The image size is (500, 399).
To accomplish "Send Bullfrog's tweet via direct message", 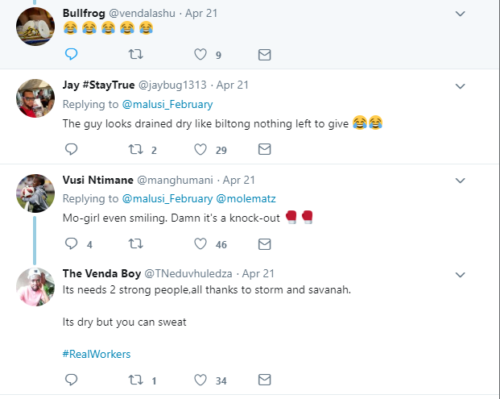I will 264,55.
